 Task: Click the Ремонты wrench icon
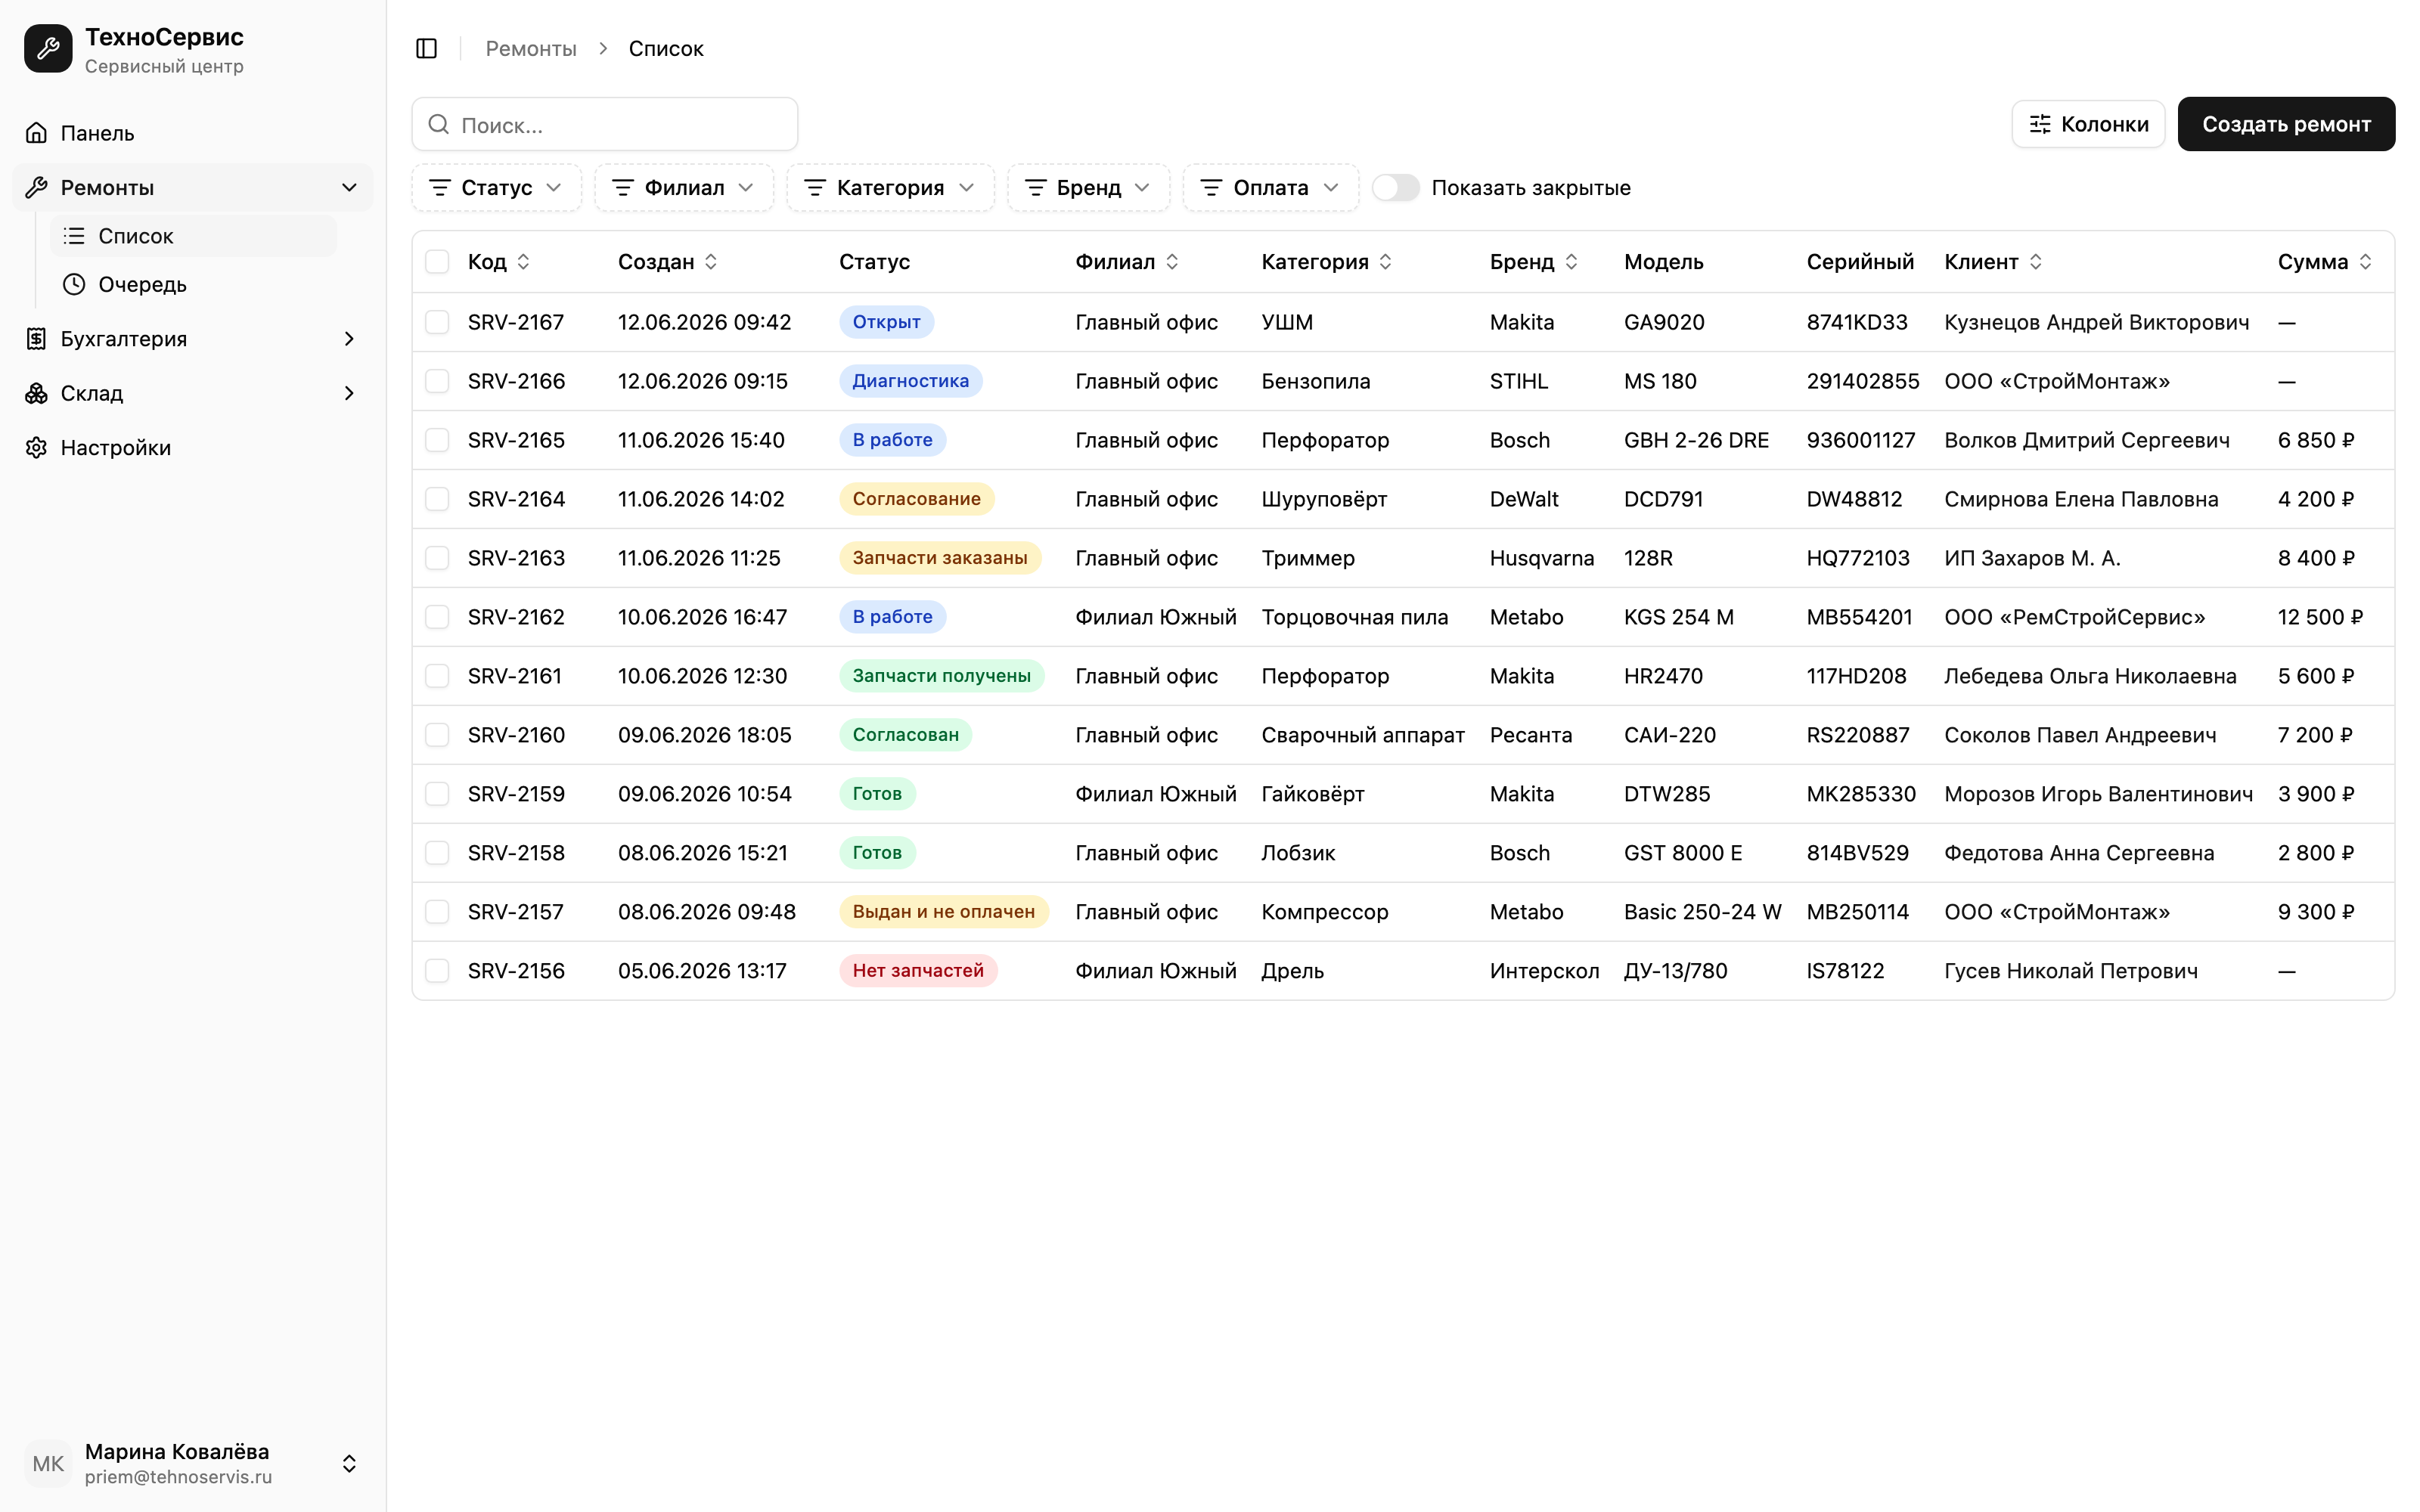tap(36, 187)
